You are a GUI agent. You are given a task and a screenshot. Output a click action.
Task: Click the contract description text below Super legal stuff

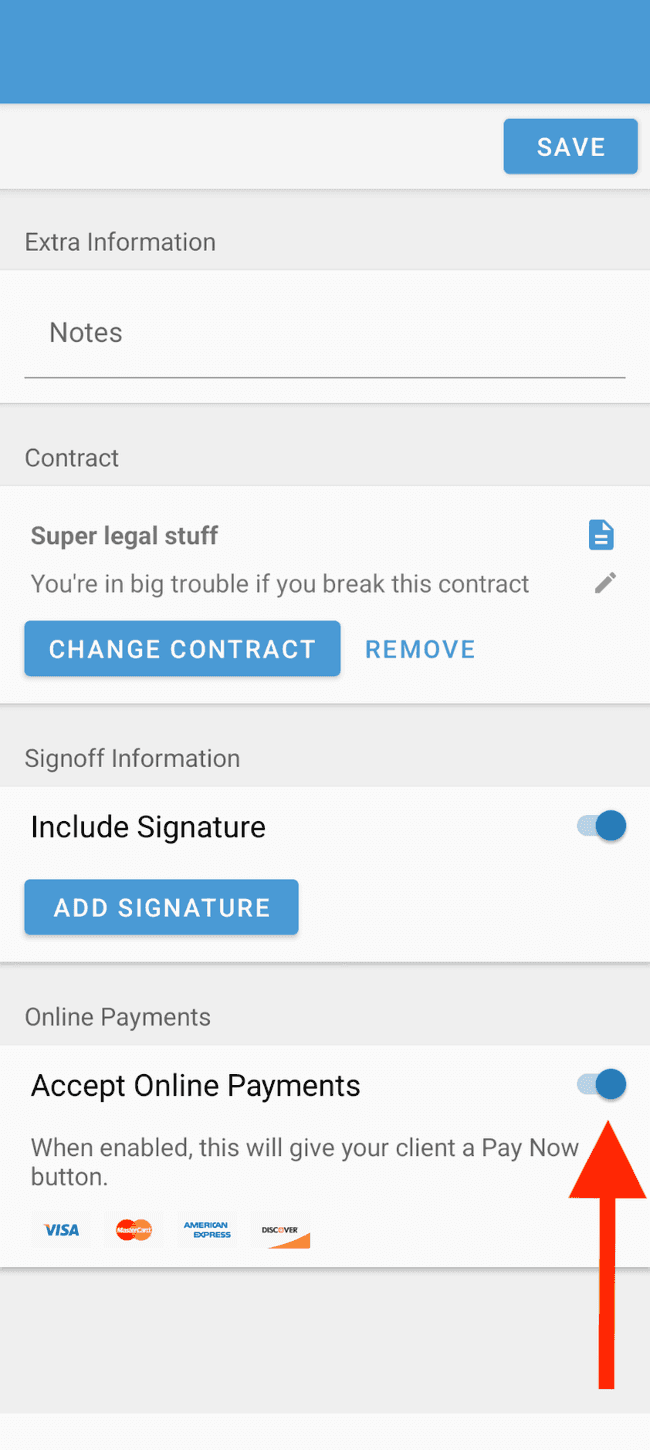tap(278, 583)
